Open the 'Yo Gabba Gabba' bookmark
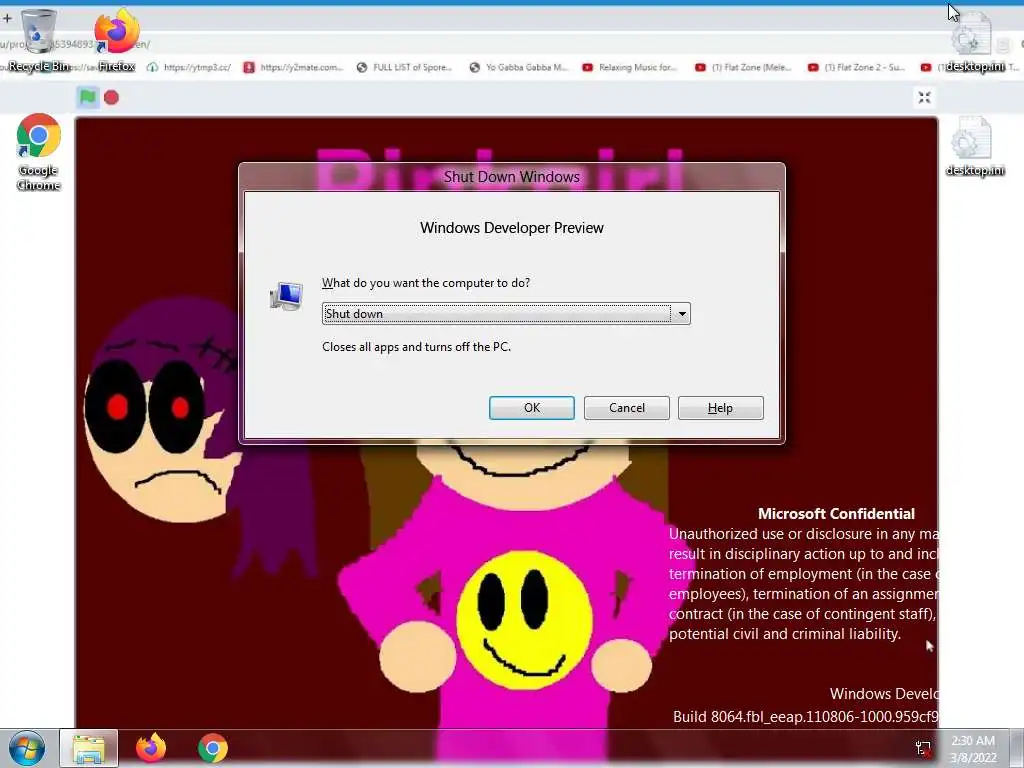The height and width of the screenshot is (768, 1024). [x=519, y=67]
